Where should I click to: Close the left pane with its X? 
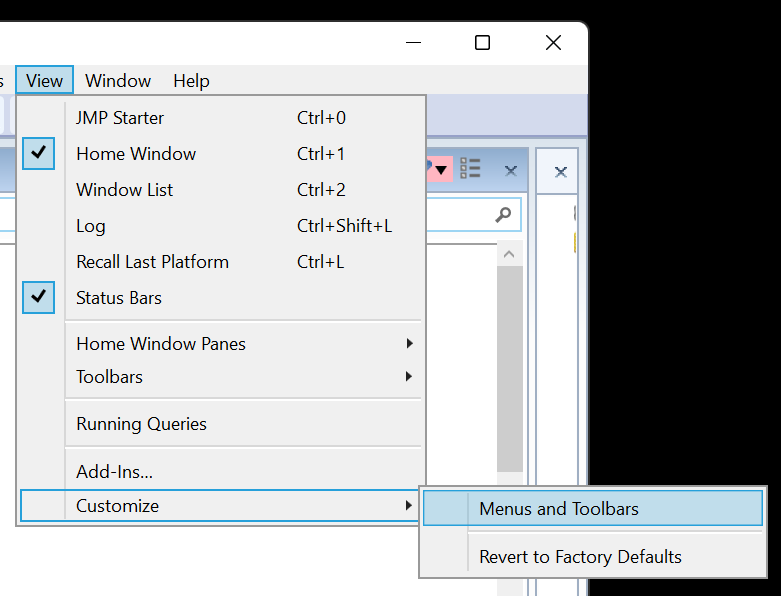pyautogui.click(x=510, y=171)
